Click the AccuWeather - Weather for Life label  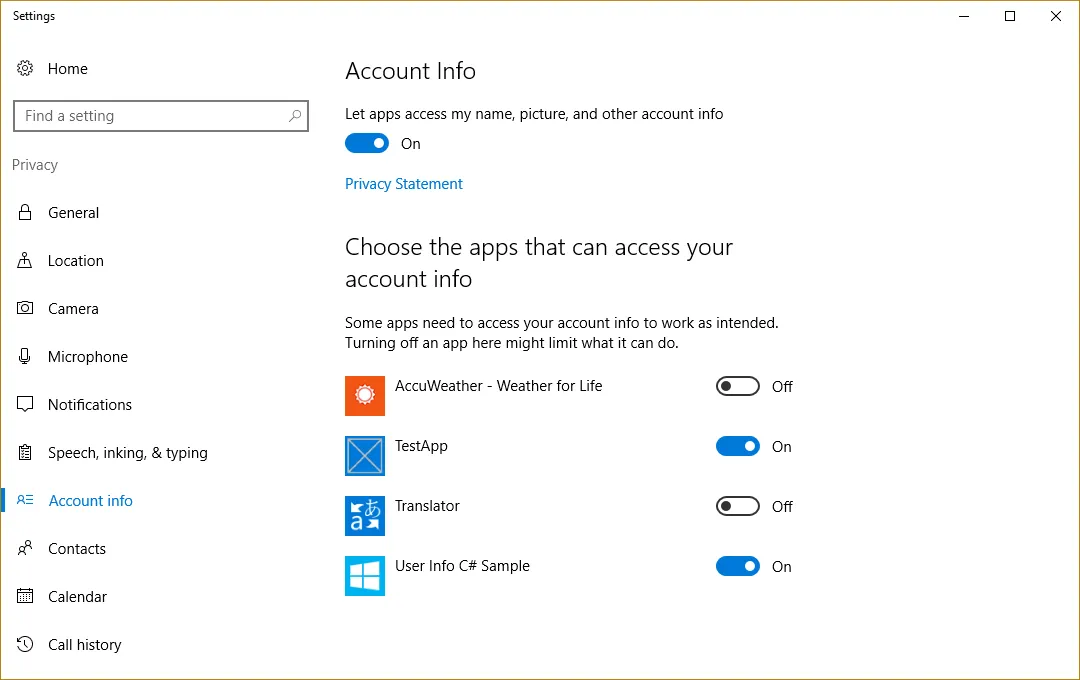pos(499,386)
